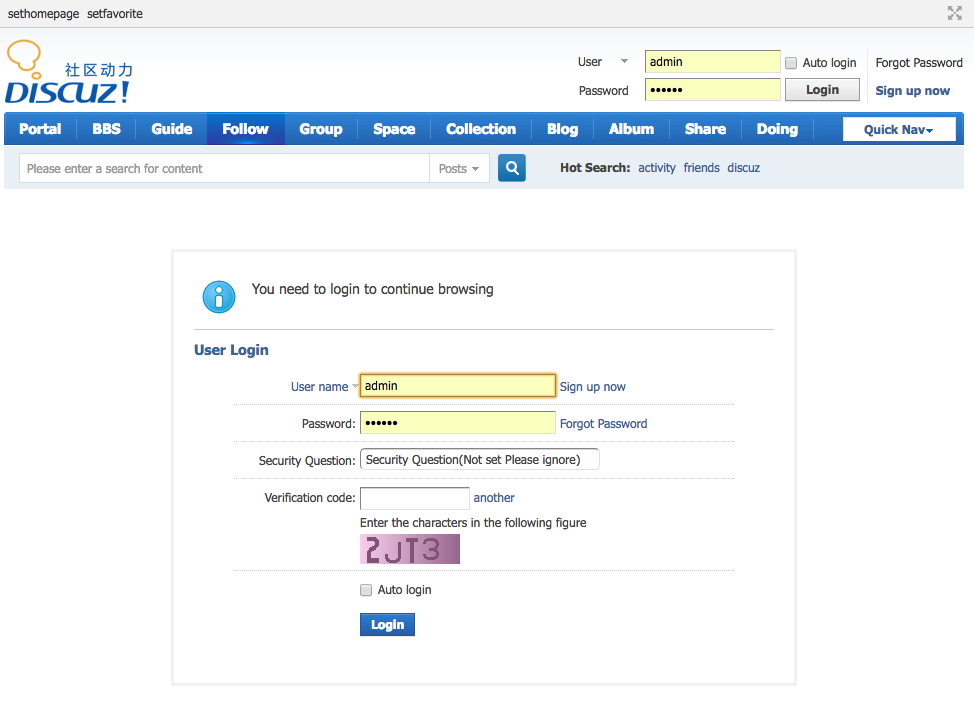974x703 pixels.
Task: Select the Share tab
Action: [706, 129]
